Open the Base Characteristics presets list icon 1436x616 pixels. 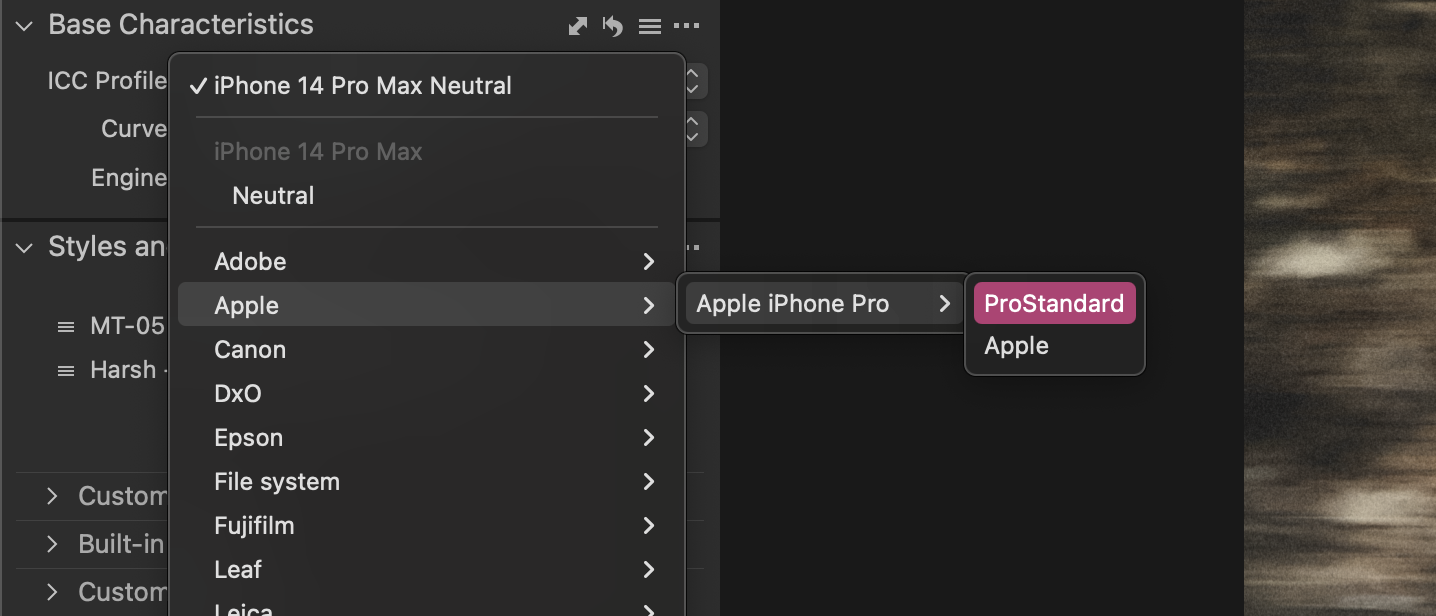pos(650,27)
